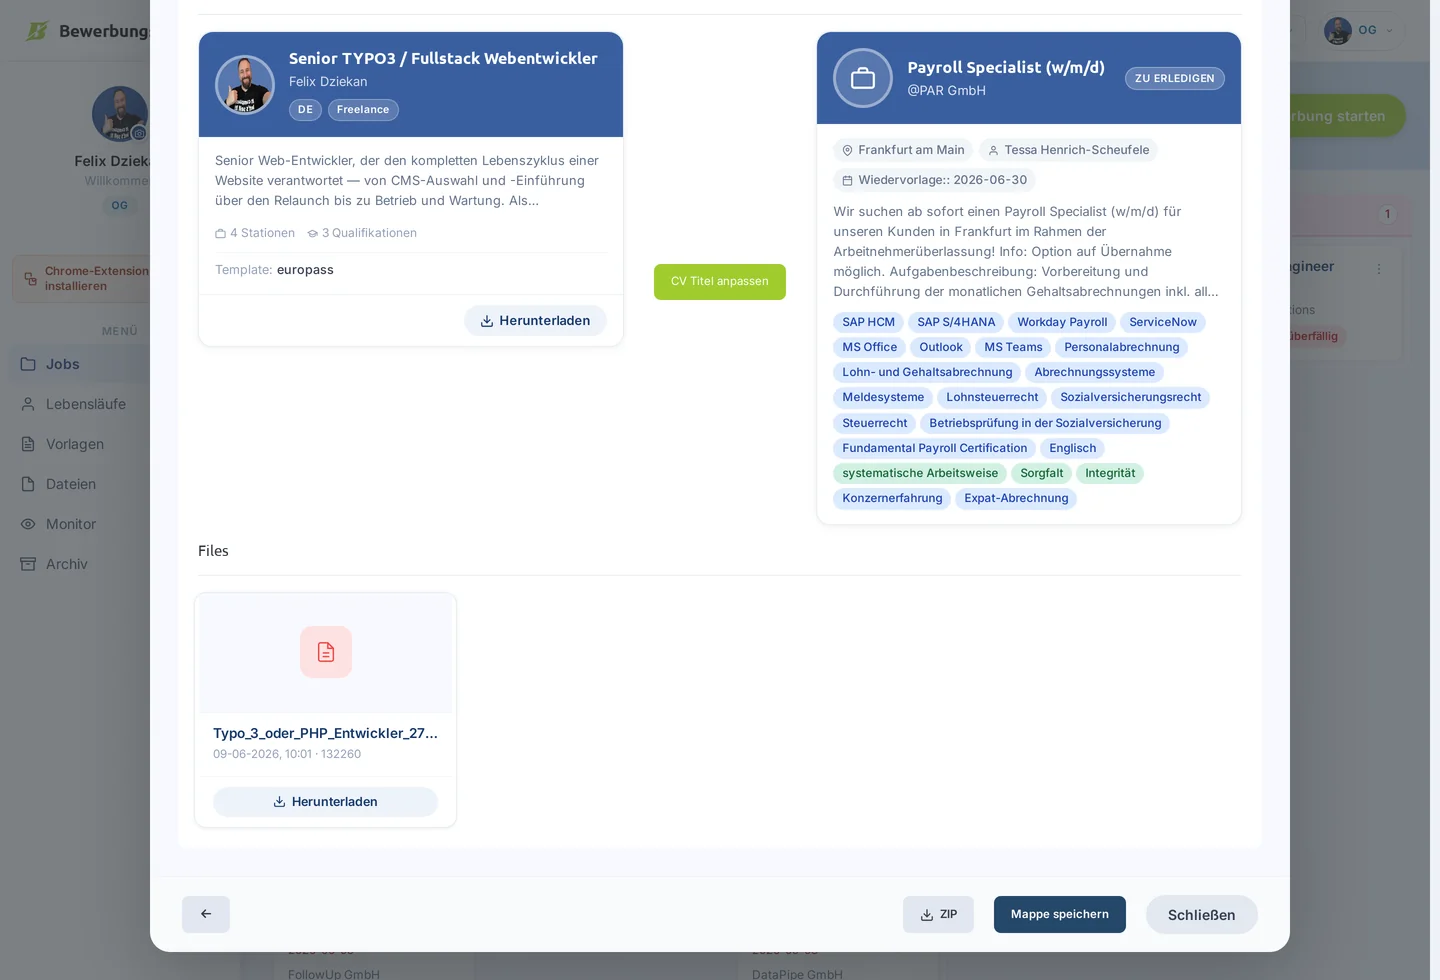
Task: Click the ZU ERLEDIGEN status badge
Action: pyautogui.click(x=1175, y=78)
